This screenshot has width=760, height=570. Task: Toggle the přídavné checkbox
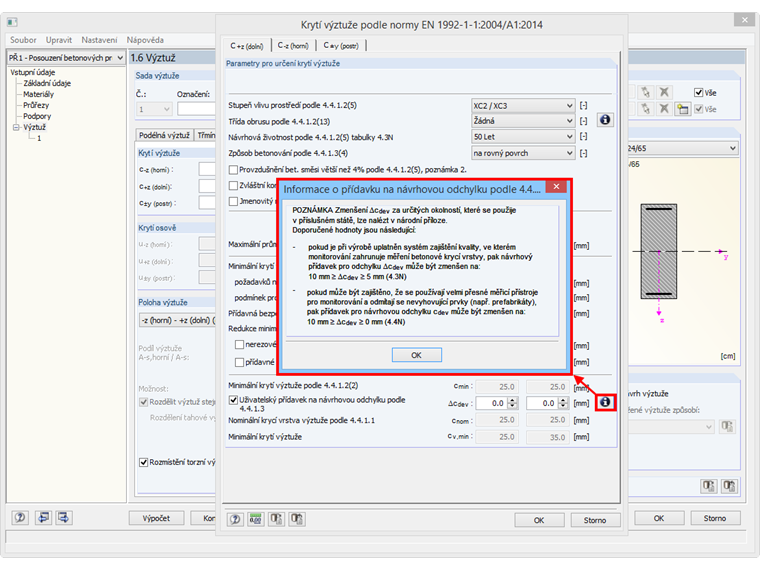(x=239, y=362)
